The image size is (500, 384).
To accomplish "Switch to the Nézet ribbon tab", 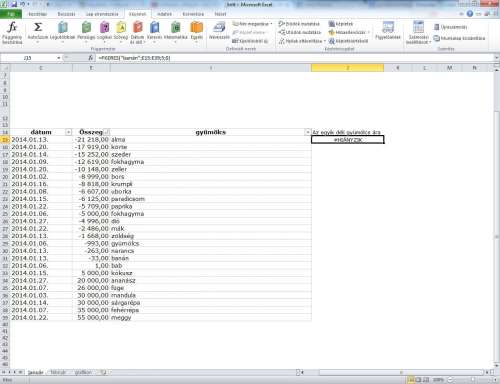I will (220, 14).
